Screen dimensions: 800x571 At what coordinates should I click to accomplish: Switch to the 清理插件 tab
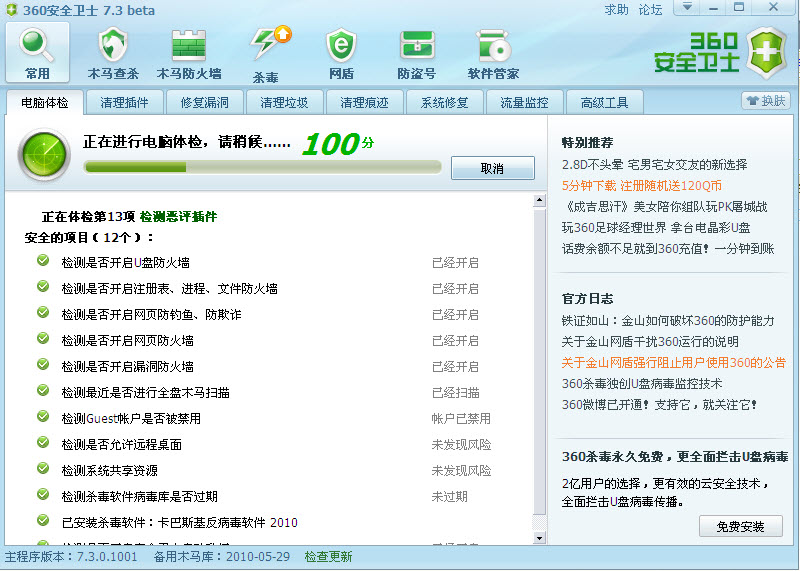click(125, 102)
